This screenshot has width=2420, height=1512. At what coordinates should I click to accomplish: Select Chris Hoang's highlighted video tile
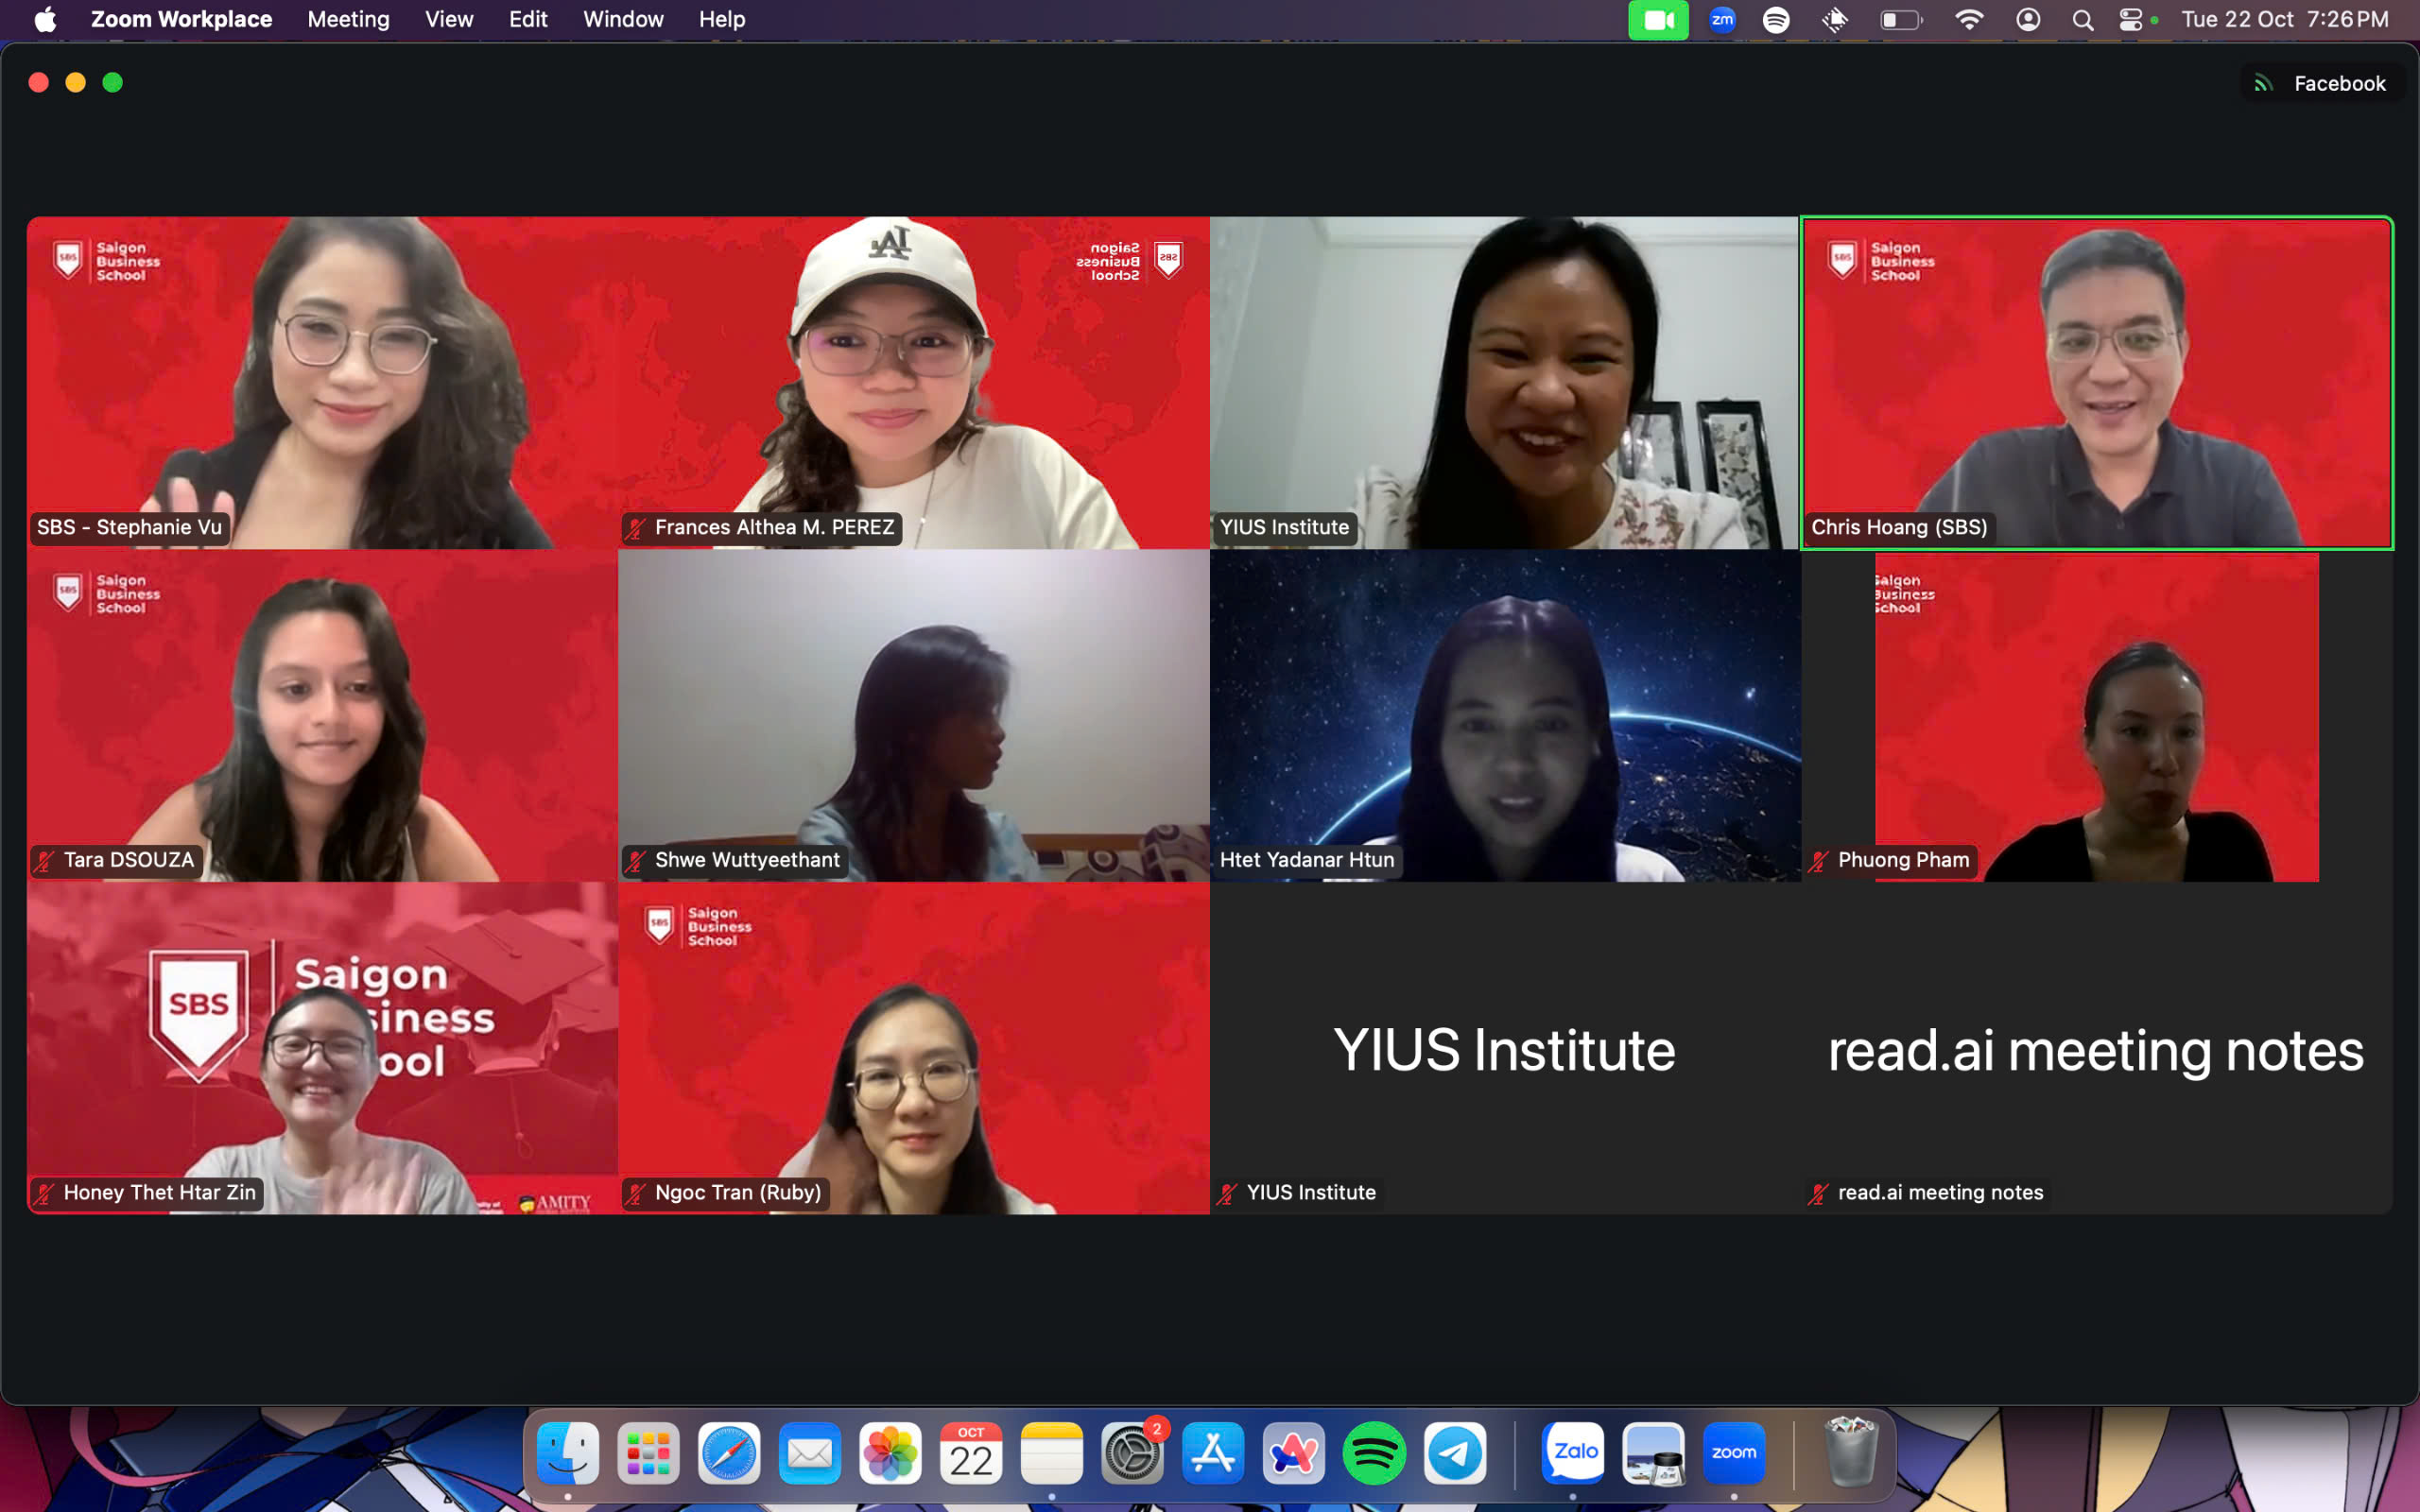[2096, 383]
